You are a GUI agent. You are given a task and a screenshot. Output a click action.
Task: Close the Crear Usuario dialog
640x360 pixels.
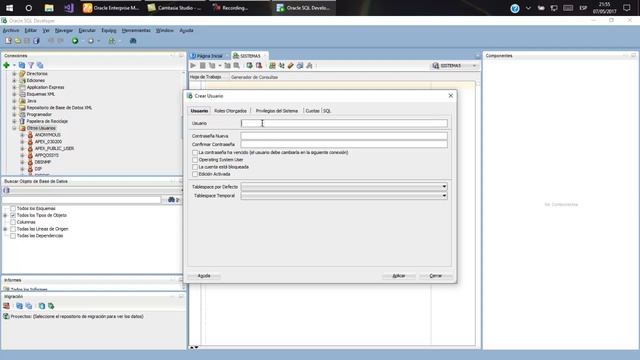pos(451,96)
